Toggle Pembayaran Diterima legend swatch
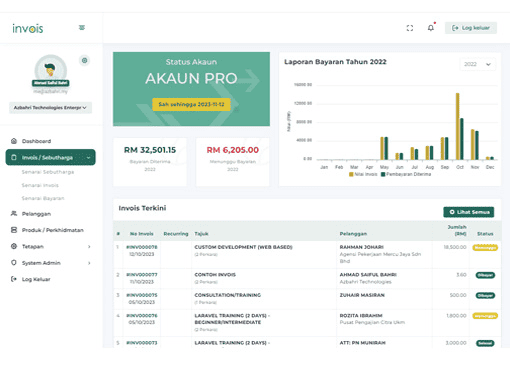This screenshot has width=510, height=380. point(383,174)
